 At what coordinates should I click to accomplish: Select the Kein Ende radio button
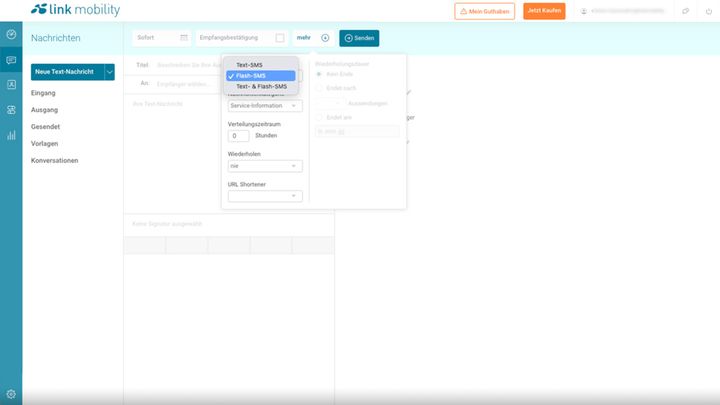pyautogui.click(x=319, y=74)
